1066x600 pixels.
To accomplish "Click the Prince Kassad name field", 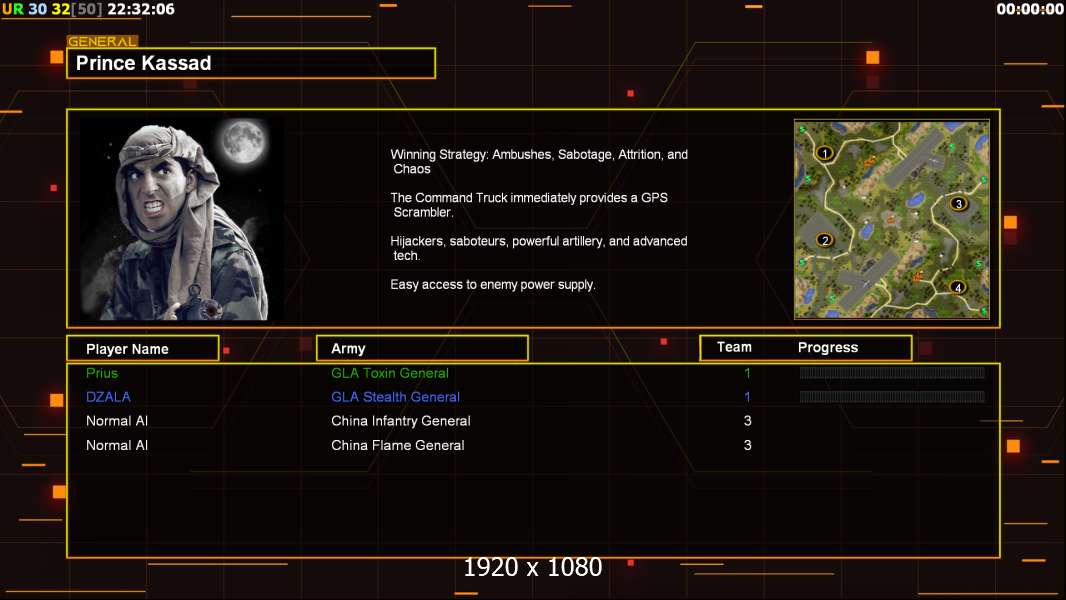I will [x=251, y=63].
